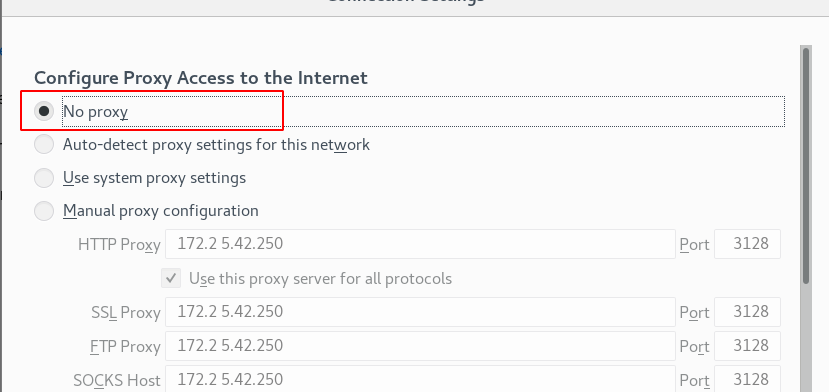The height and width of the screenshot is (392, 829).
Task: Click the dialog's vertical scrollbar thumb
Action: 806,165
